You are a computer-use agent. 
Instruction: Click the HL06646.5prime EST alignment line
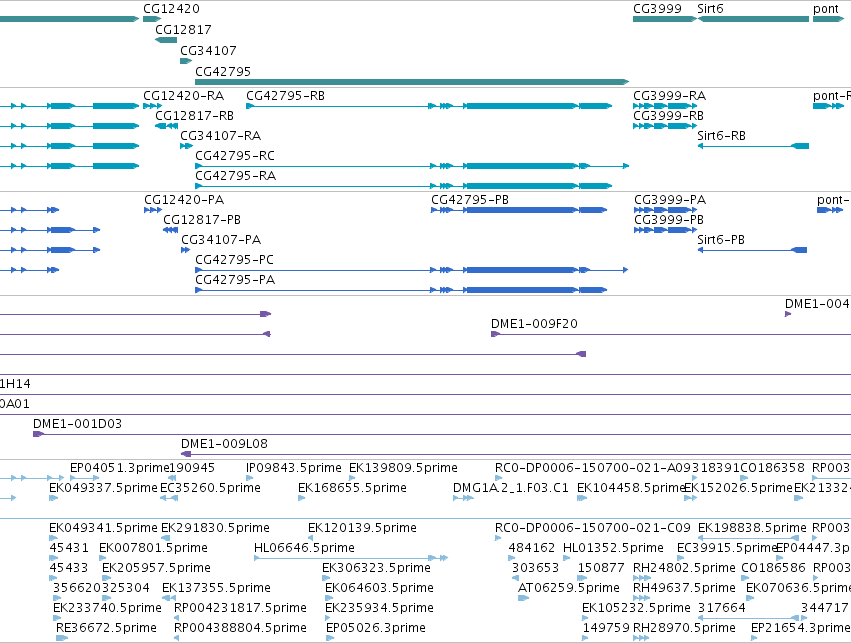tap(350, 558)
